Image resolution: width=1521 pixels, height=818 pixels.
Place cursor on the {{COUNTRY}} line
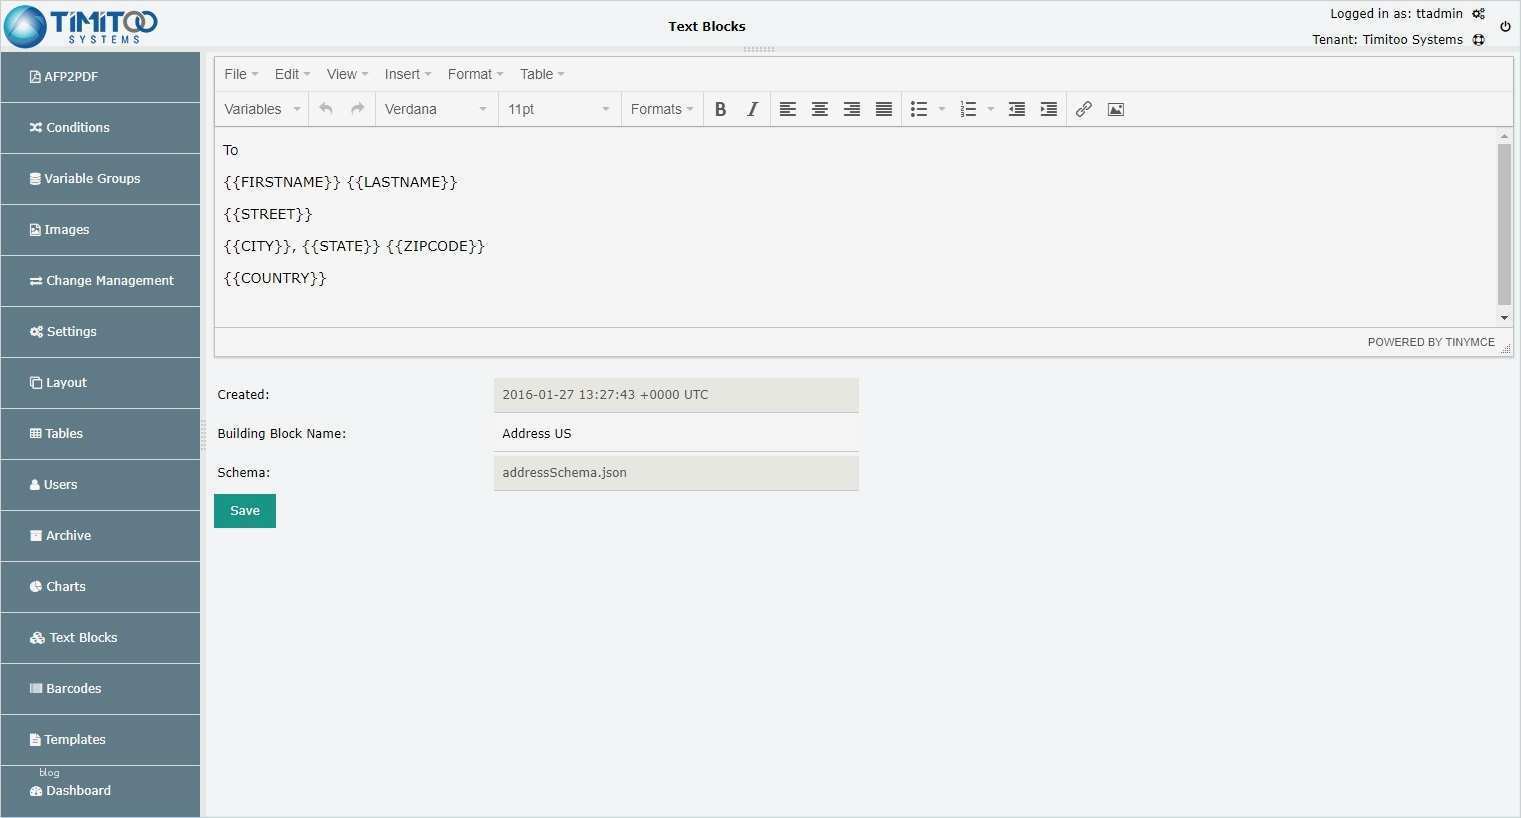point(275,278)
